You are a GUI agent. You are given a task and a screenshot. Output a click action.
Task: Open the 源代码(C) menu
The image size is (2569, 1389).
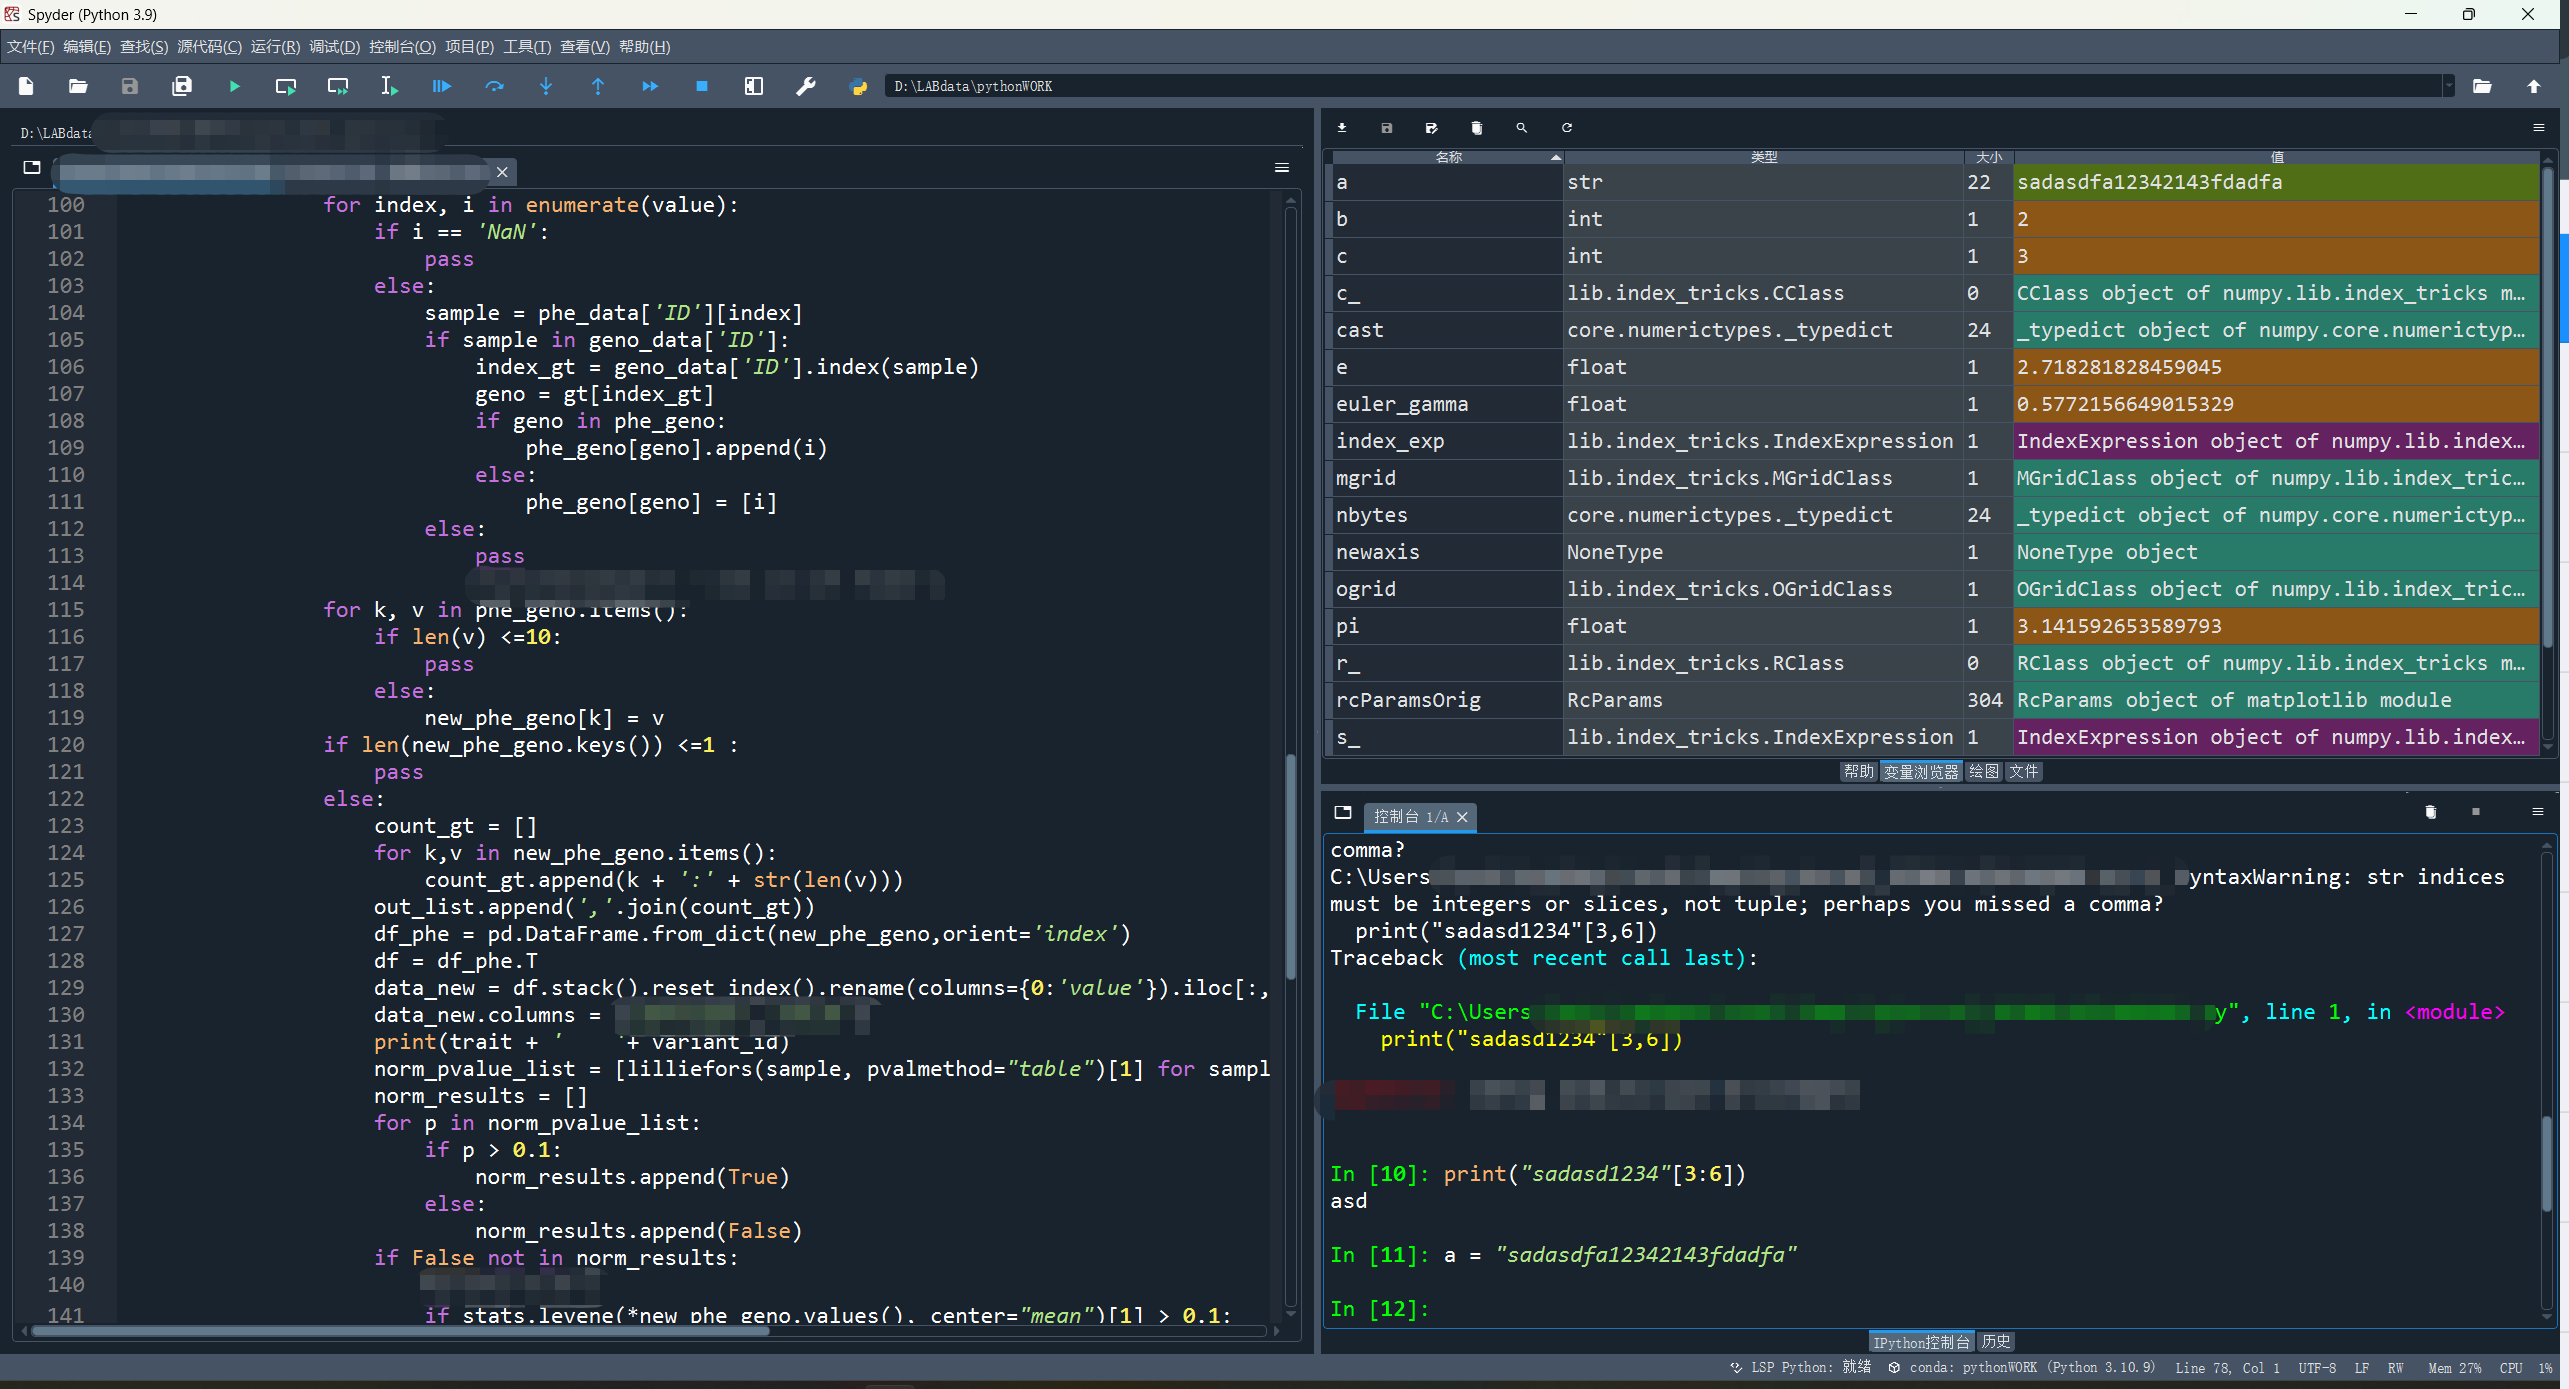(209, 47)
